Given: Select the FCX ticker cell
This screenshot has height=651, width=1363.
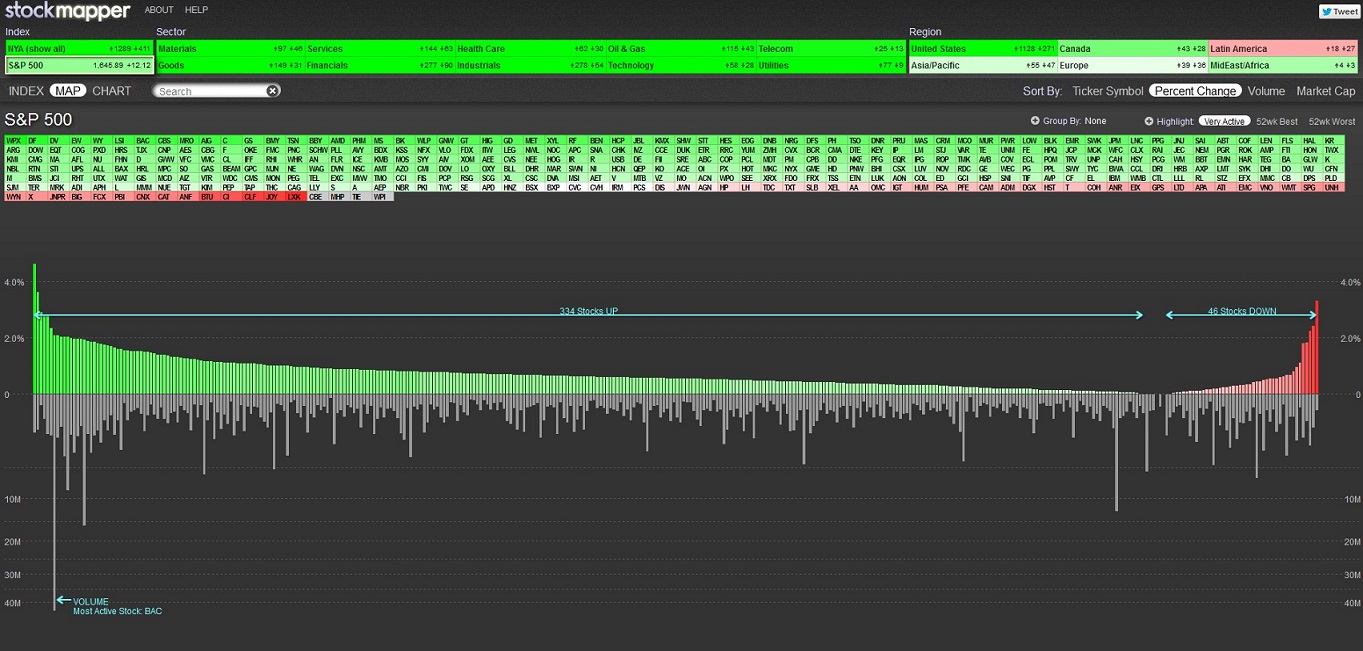Looking at the screenshot, I should [x=101, y=197].
